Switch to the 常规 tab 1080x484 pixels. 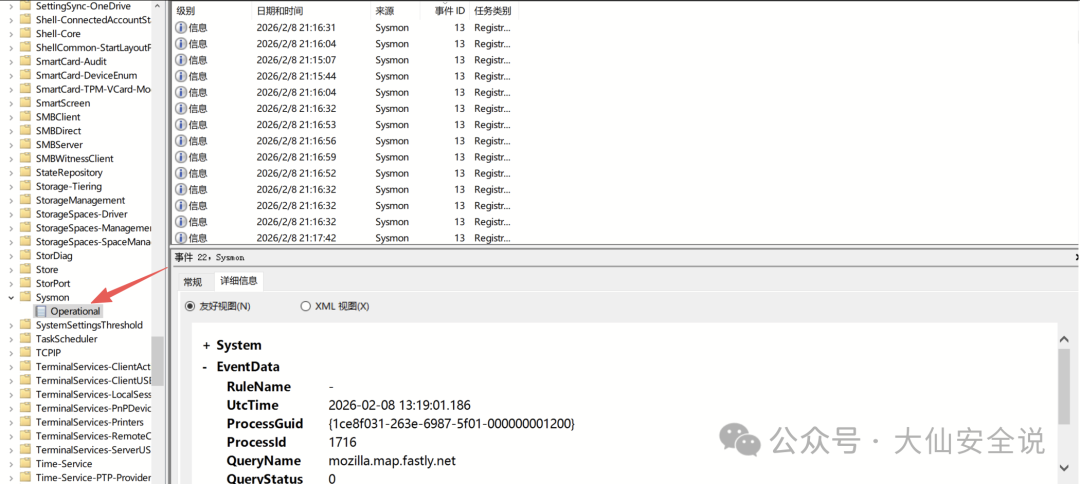click(193, 281)
